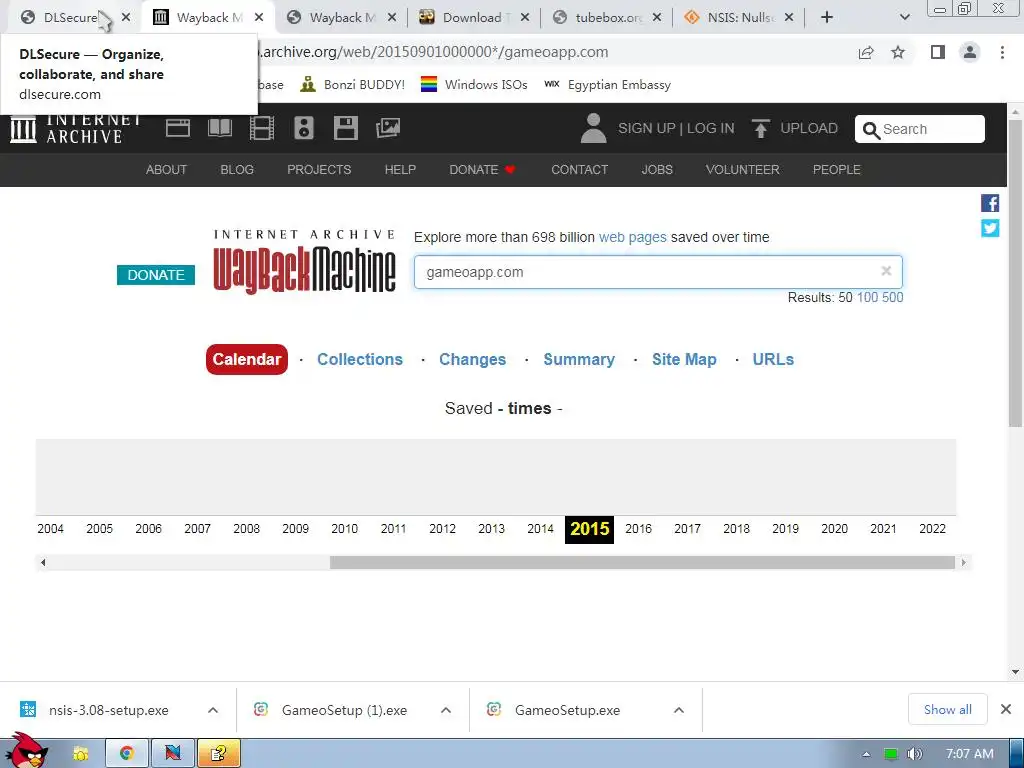The image size is (1024, 768).
Task: Open the PEOPLE menu item
Action: (837, 170)
